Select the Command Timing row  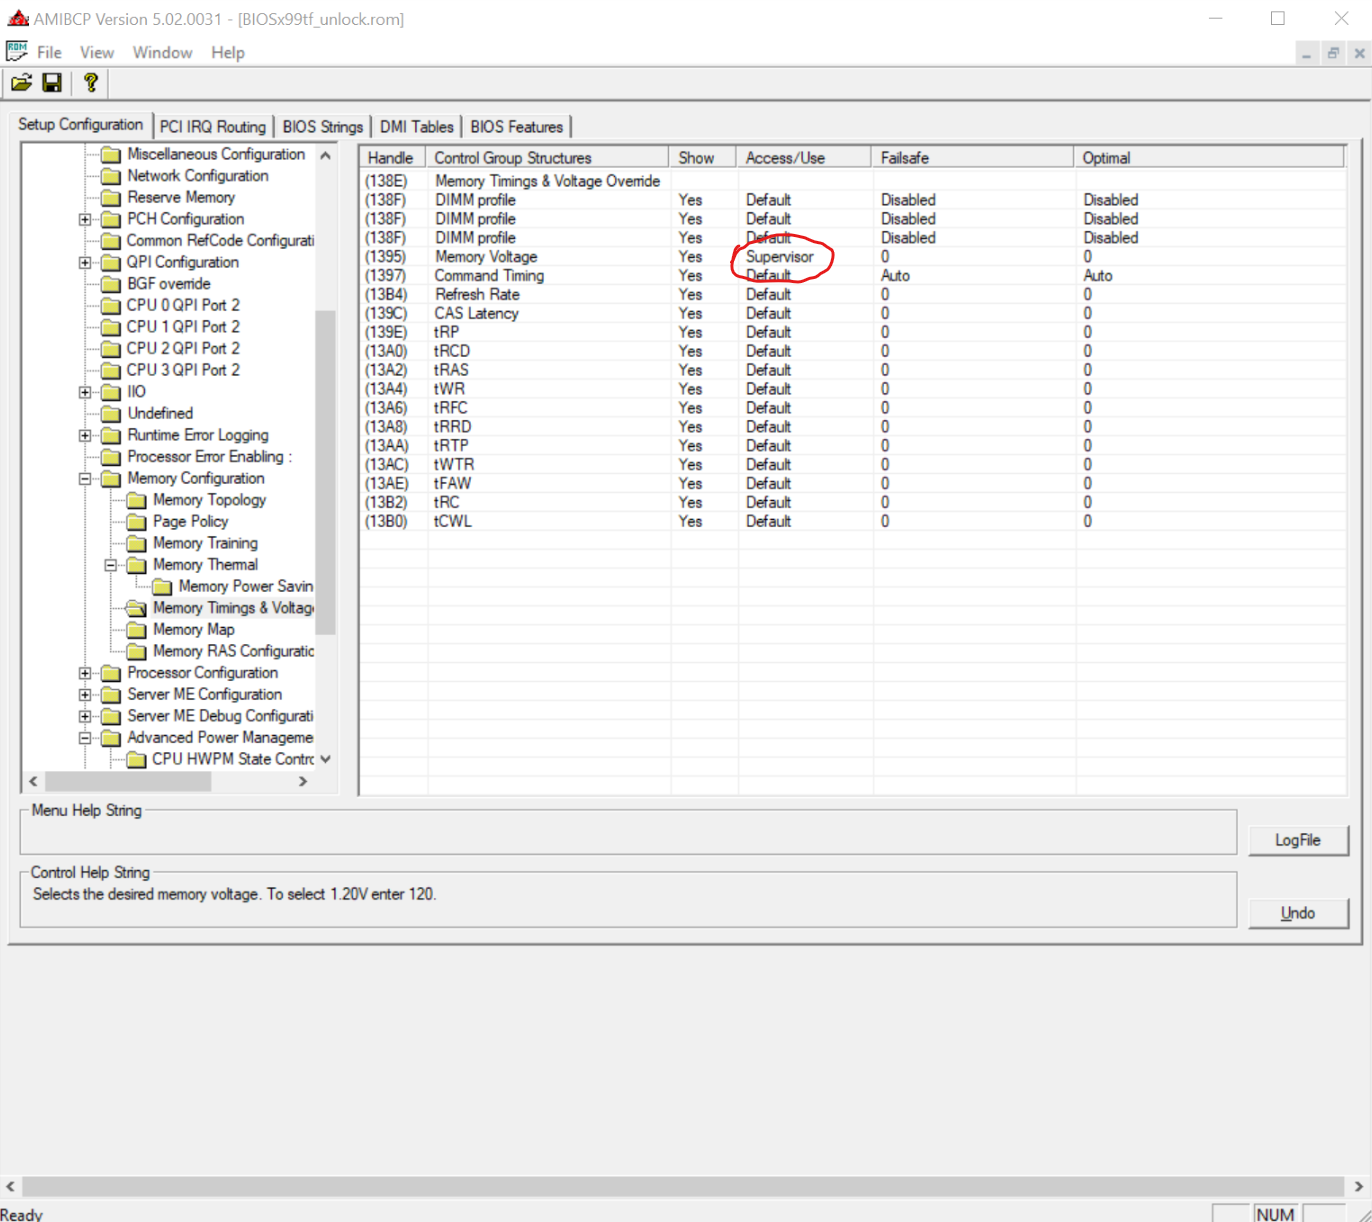[x=852, y=276]
